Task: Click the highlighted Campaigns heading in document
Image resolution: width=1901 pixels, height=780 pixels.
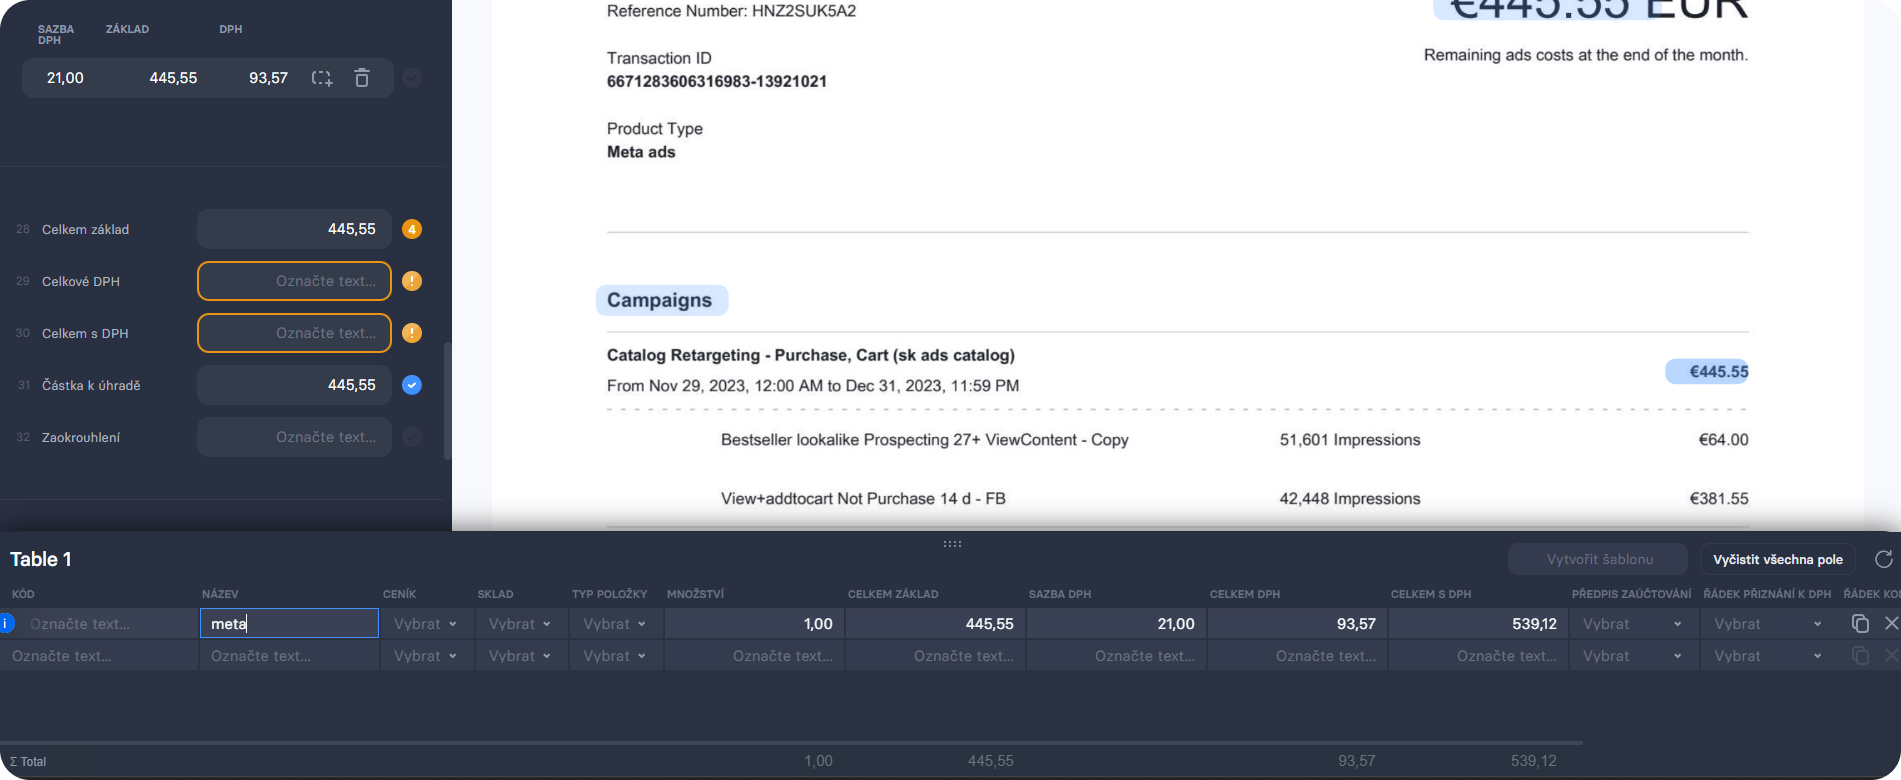Action: 660,300
